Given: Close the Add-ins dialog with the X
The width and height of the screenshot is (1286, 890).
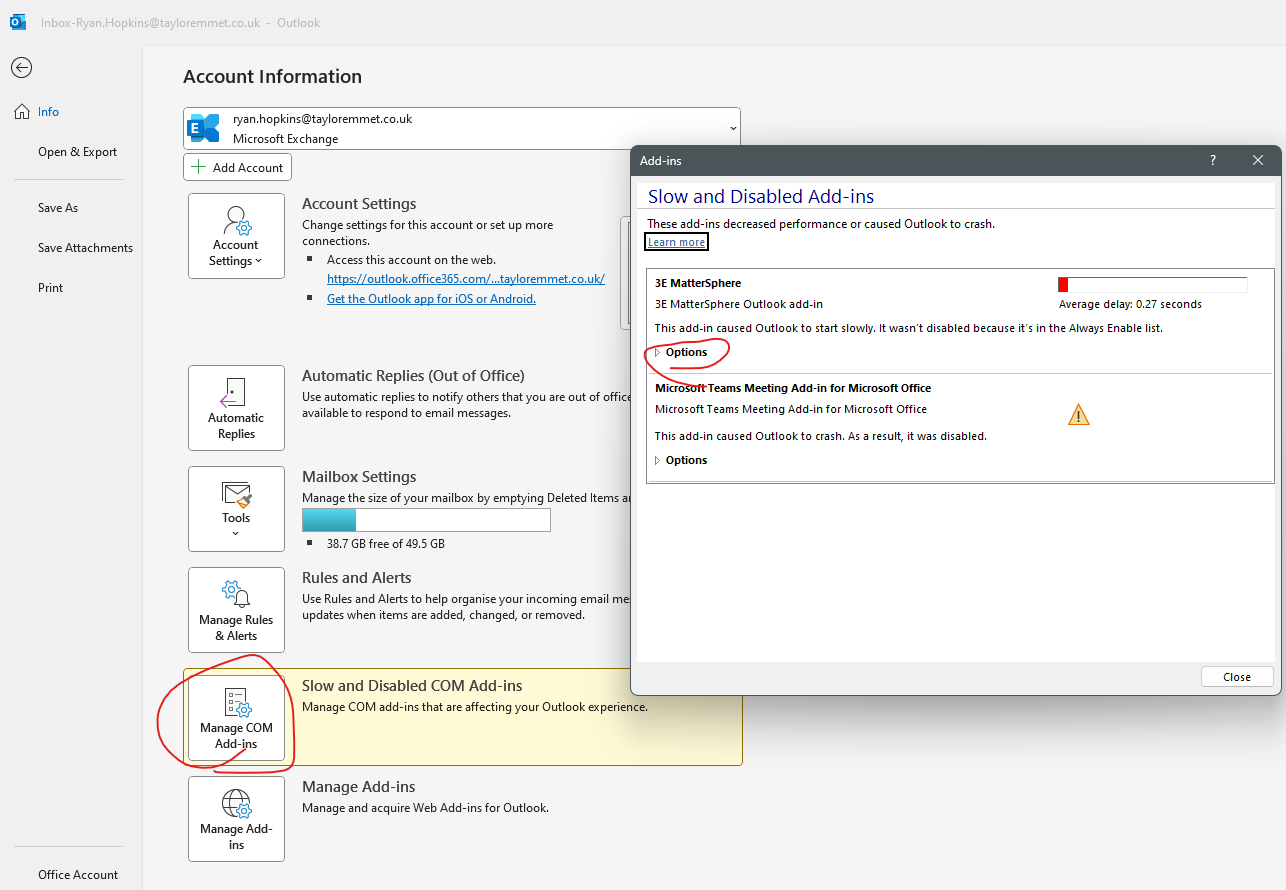Looking at the screenshot, I should (1258, 160).
